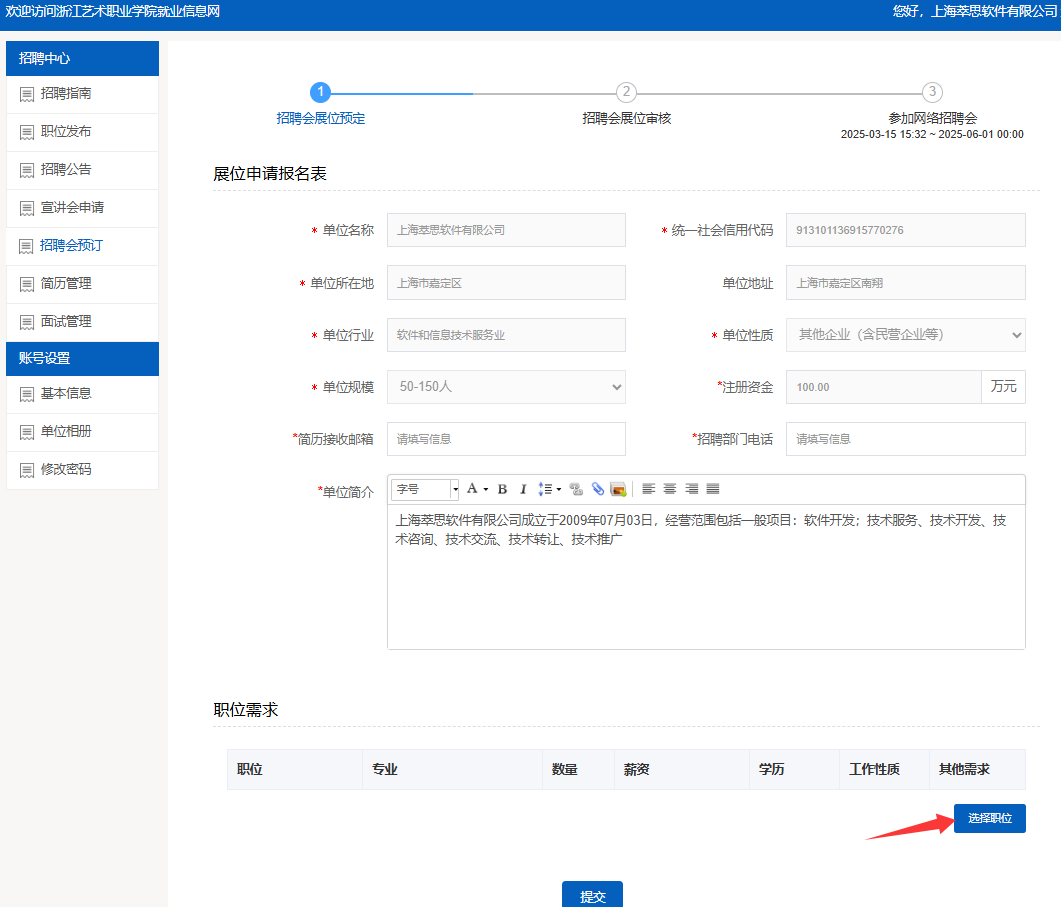Image resolution: width=1061 pixels, height=907 pixels.
Task: Click the attachment paperclip icon
Action: point(597,489)
